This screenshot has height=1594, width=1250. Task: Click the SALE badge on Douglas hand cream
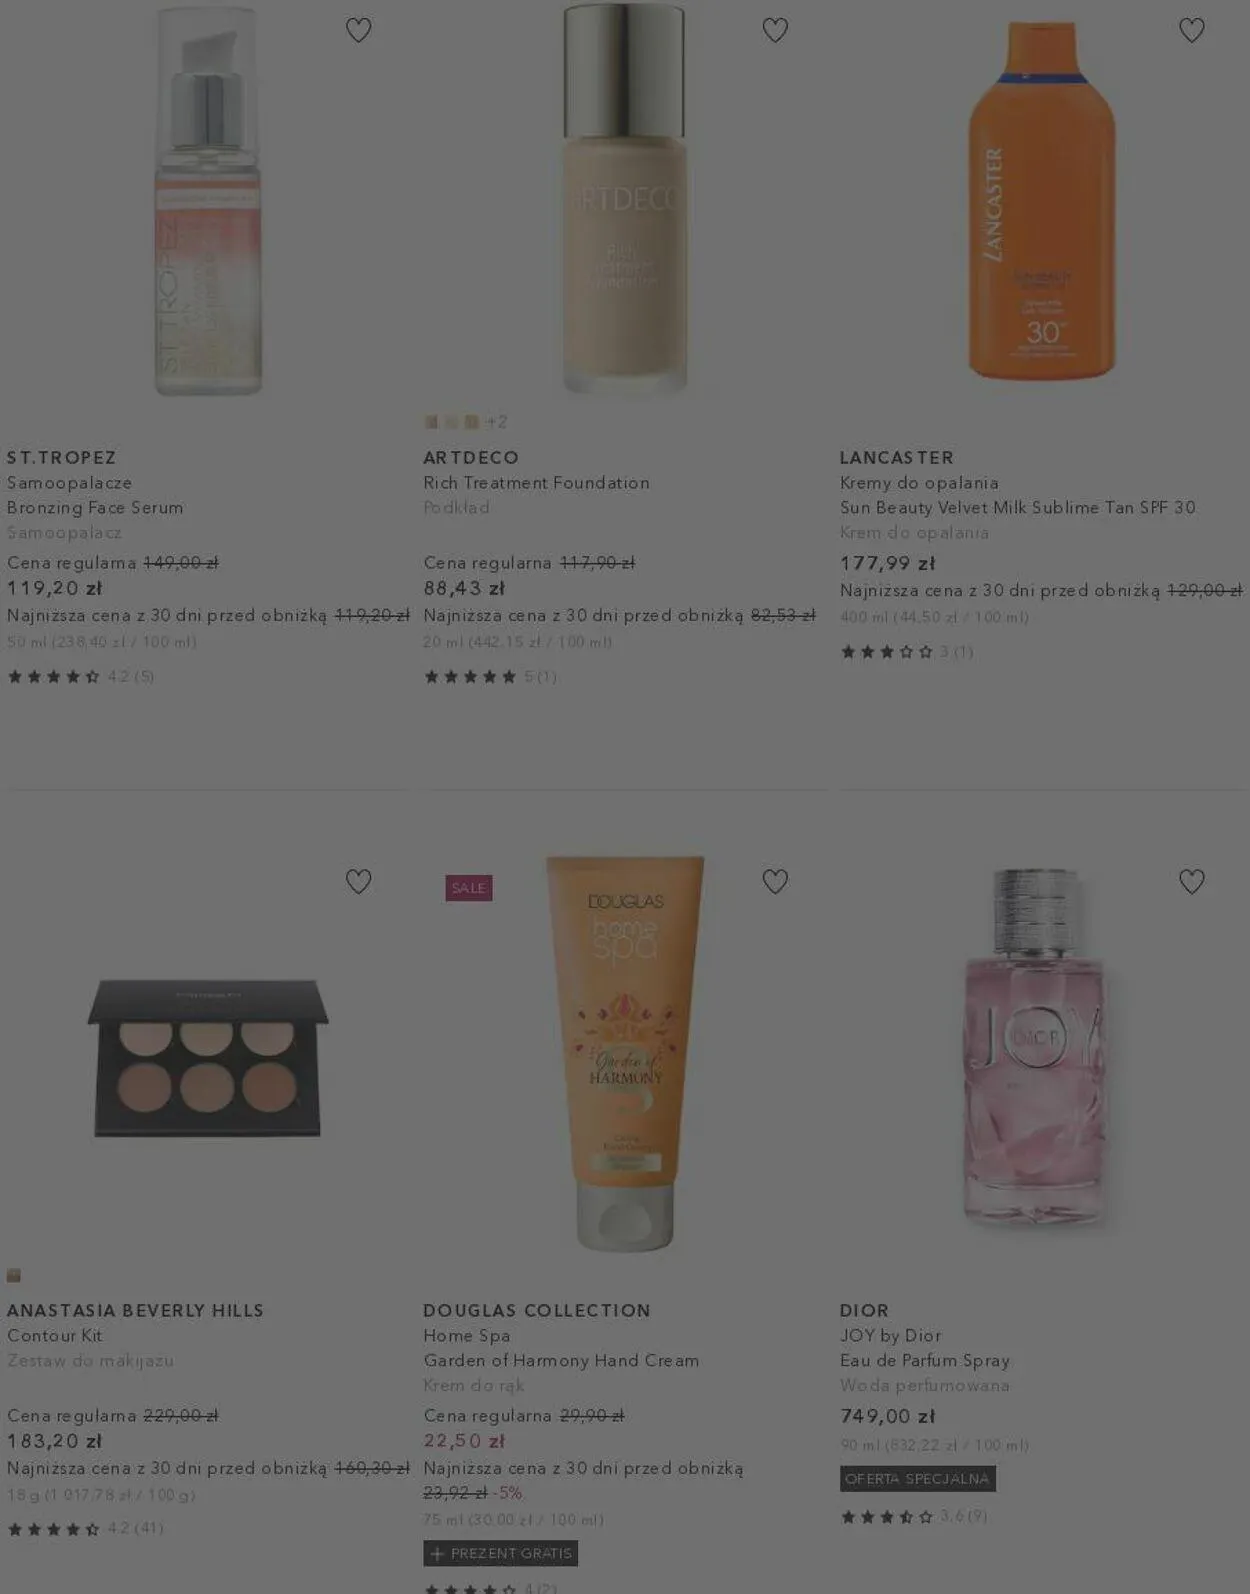(468, 888)
